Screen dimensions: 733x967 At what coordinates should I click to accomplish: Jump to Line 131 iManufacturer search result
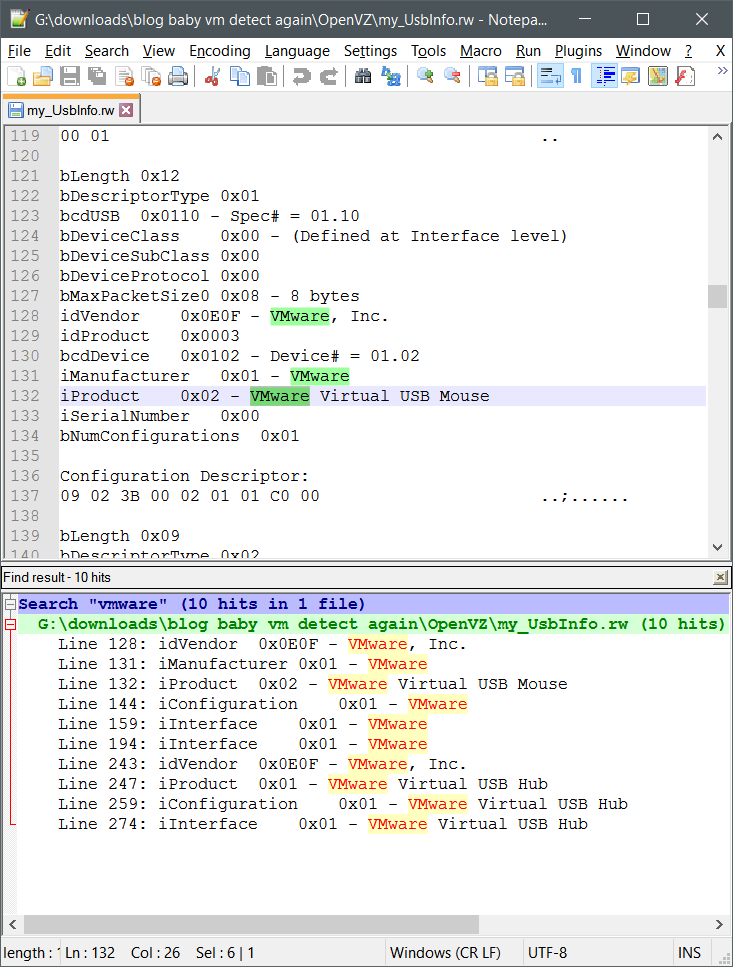point(242,664)
